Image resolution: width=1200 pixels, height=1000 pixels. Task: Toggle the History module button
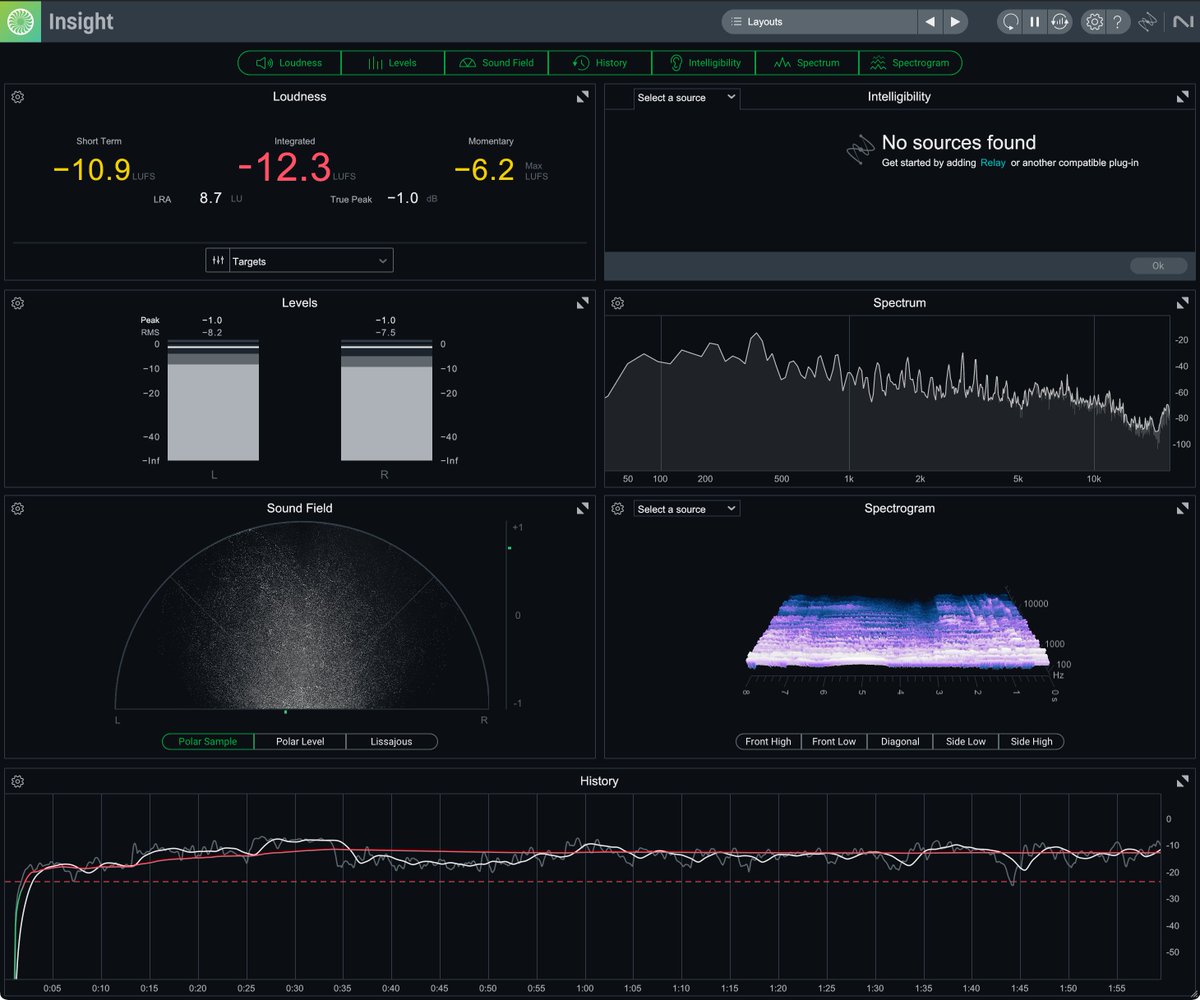coord(600,63)
